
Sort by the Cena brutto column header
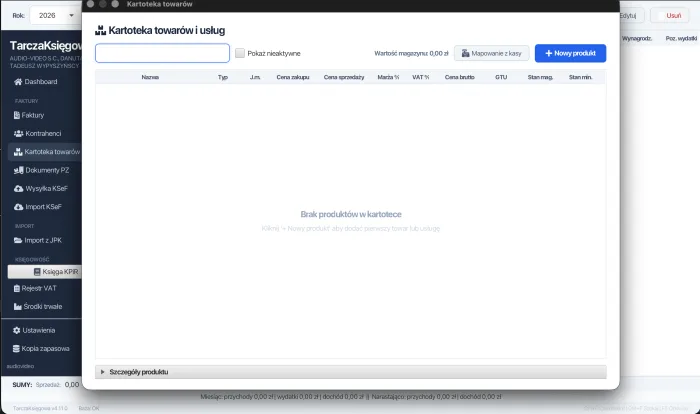coord(459,76)
